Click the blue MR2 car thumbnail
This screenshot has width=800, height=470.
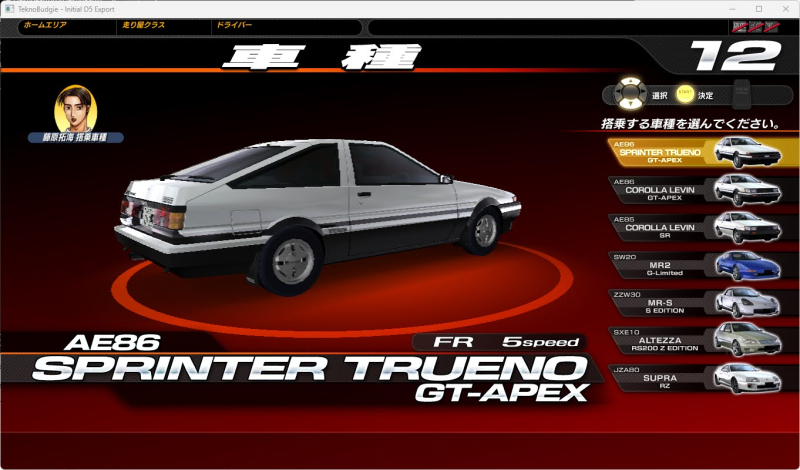tap(747, 265)
